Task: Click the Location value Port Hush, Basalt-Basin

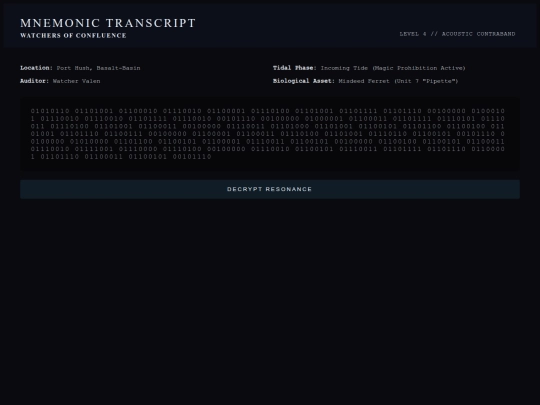Action: click(x=98, y=68)
